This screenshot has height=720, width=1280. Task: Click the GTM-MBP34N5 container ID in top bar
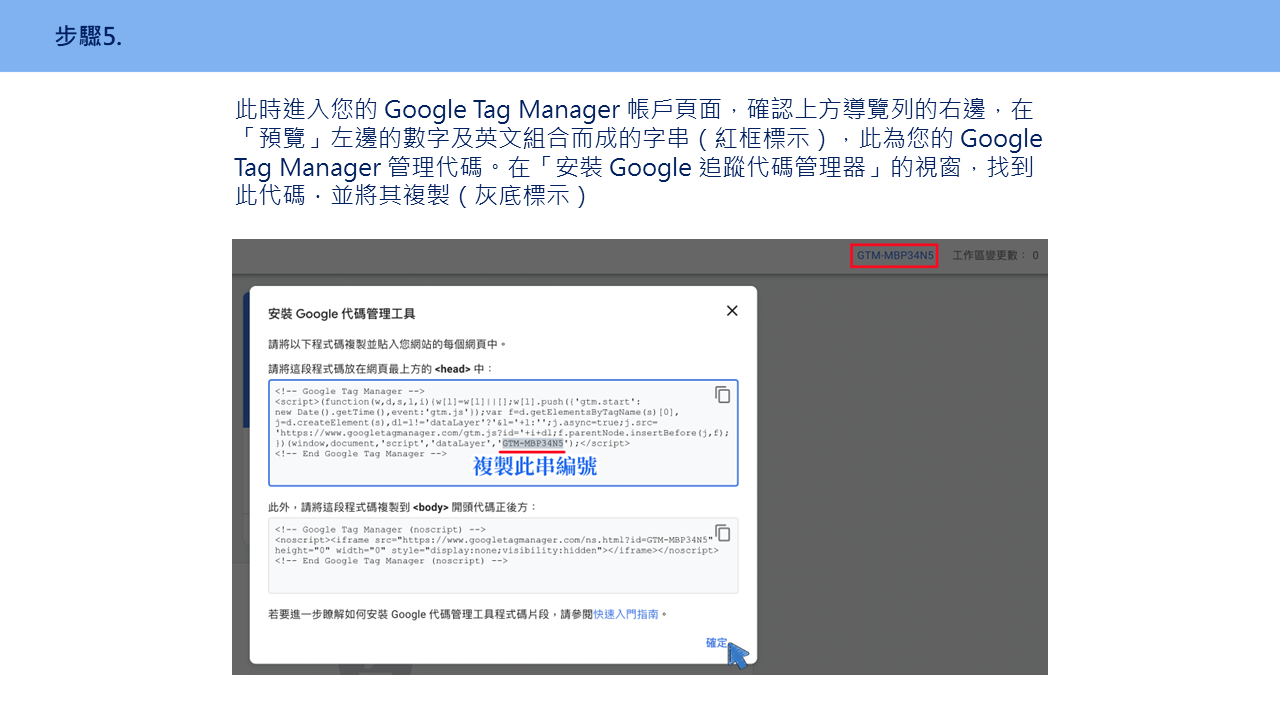tap(895, 255)
